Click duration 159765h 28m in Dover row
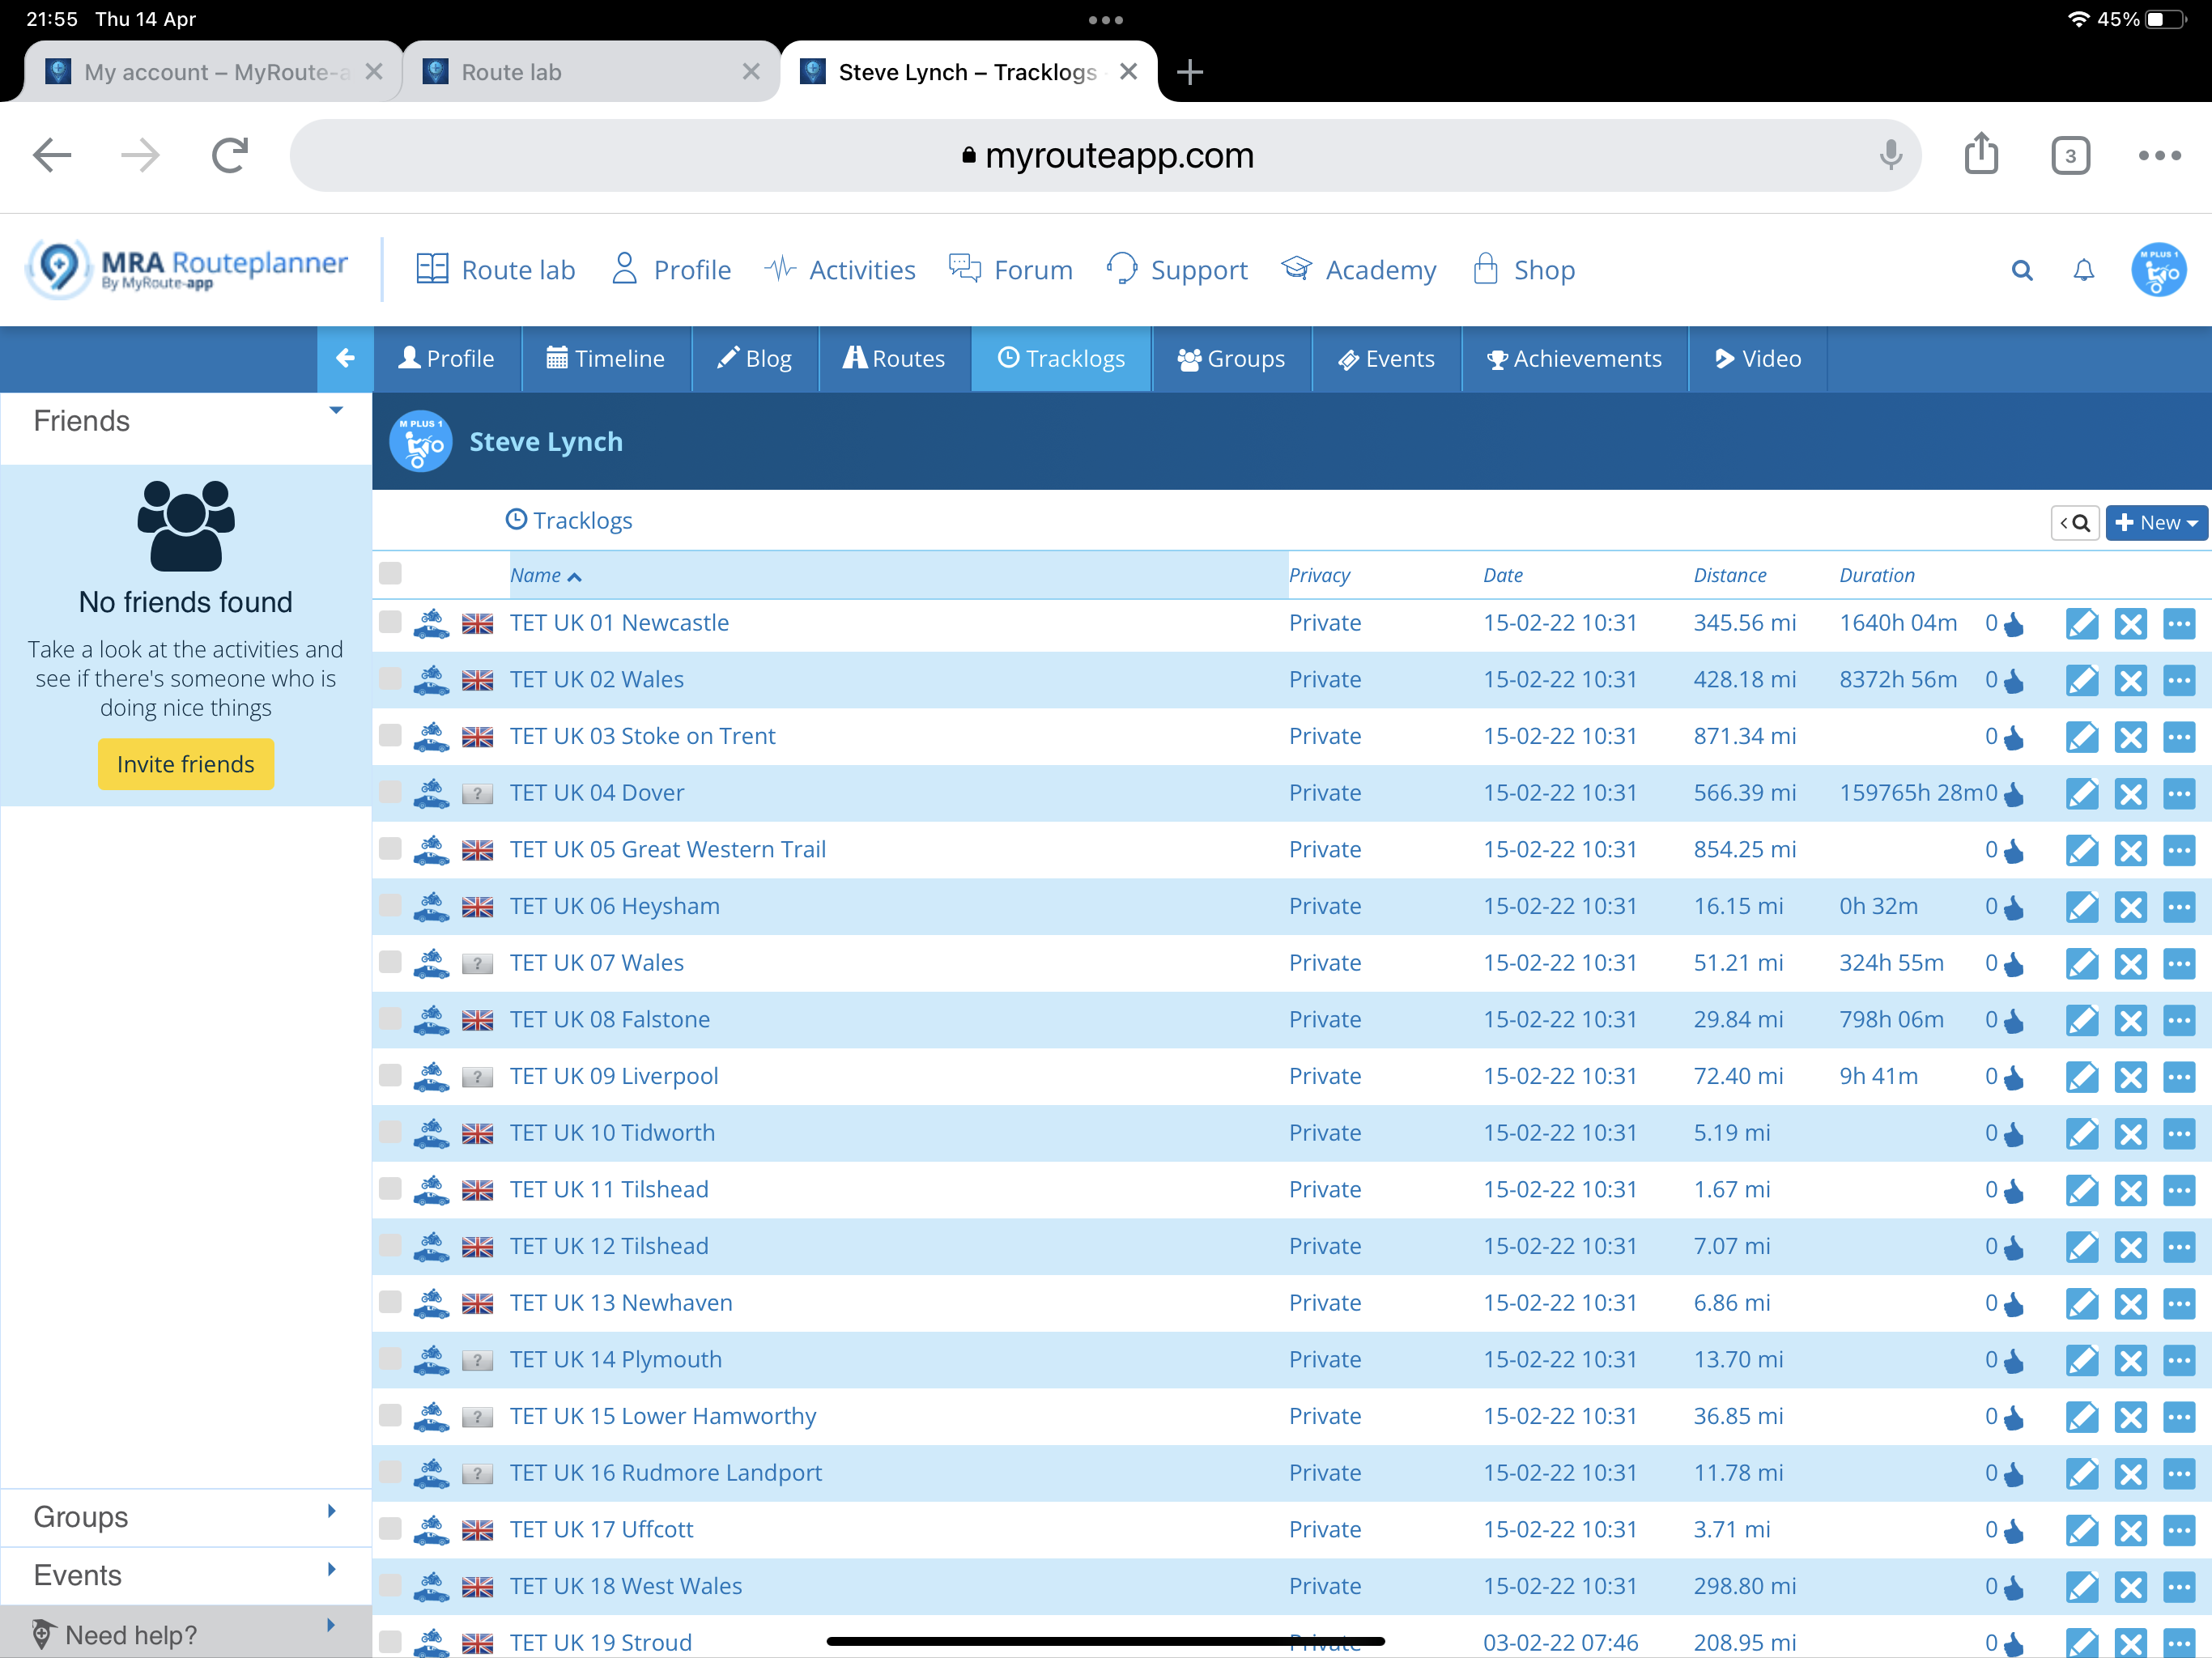This screenshot has width=2212, height=1658. [1911, 793]
